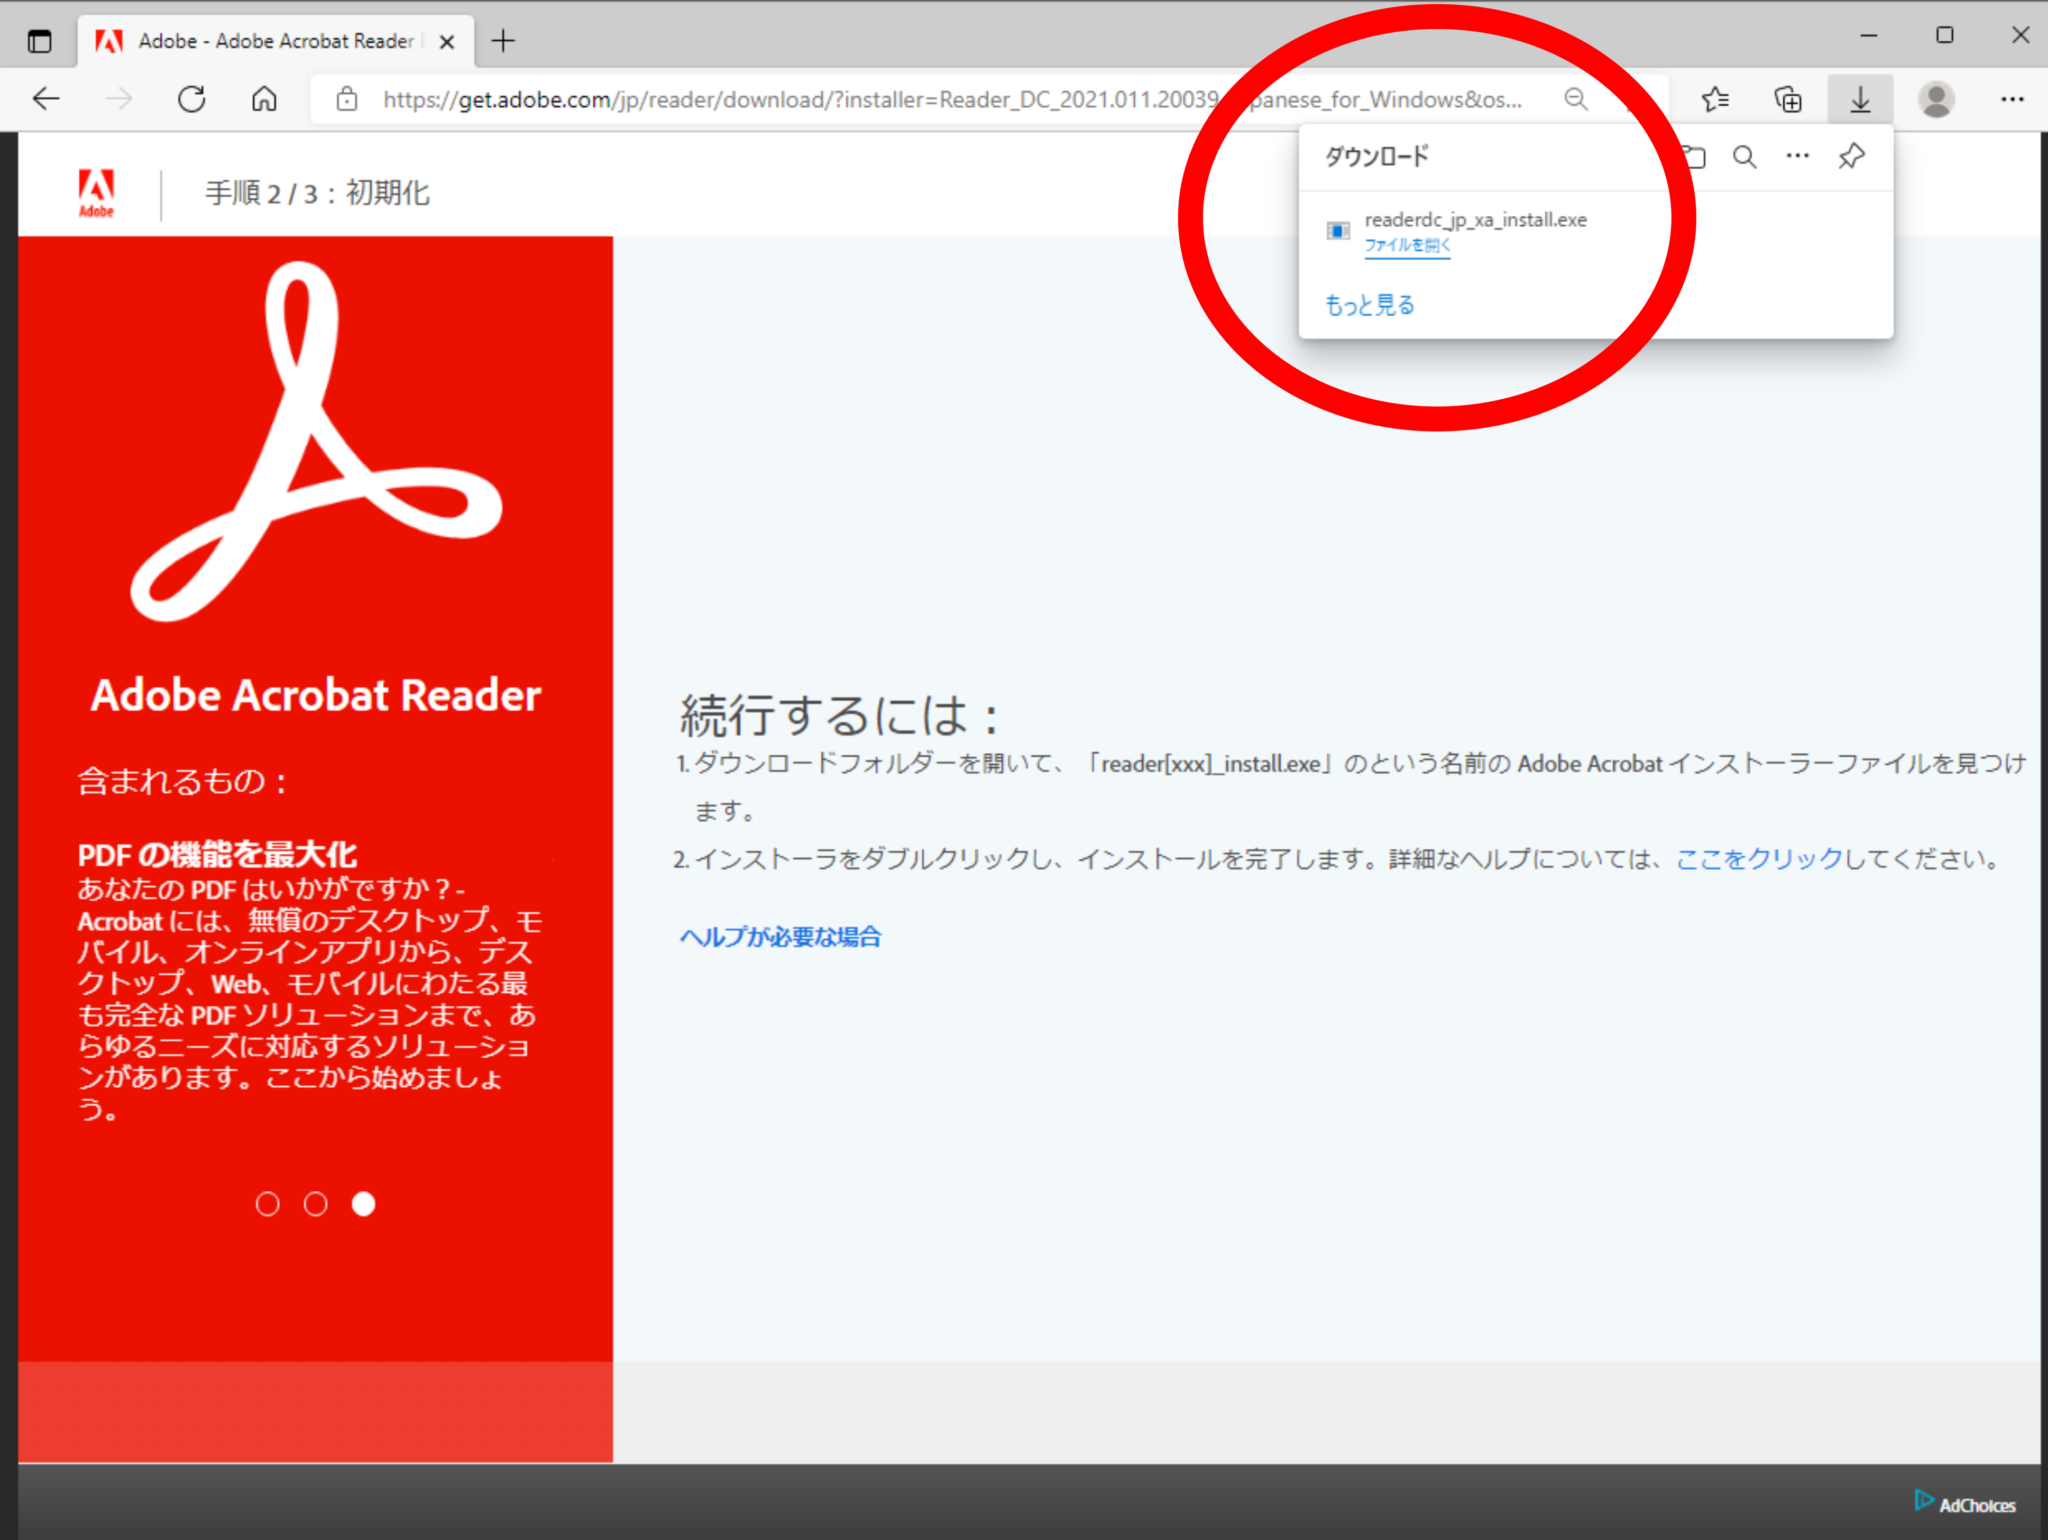Select the second carousel dot

[316, 1205]
